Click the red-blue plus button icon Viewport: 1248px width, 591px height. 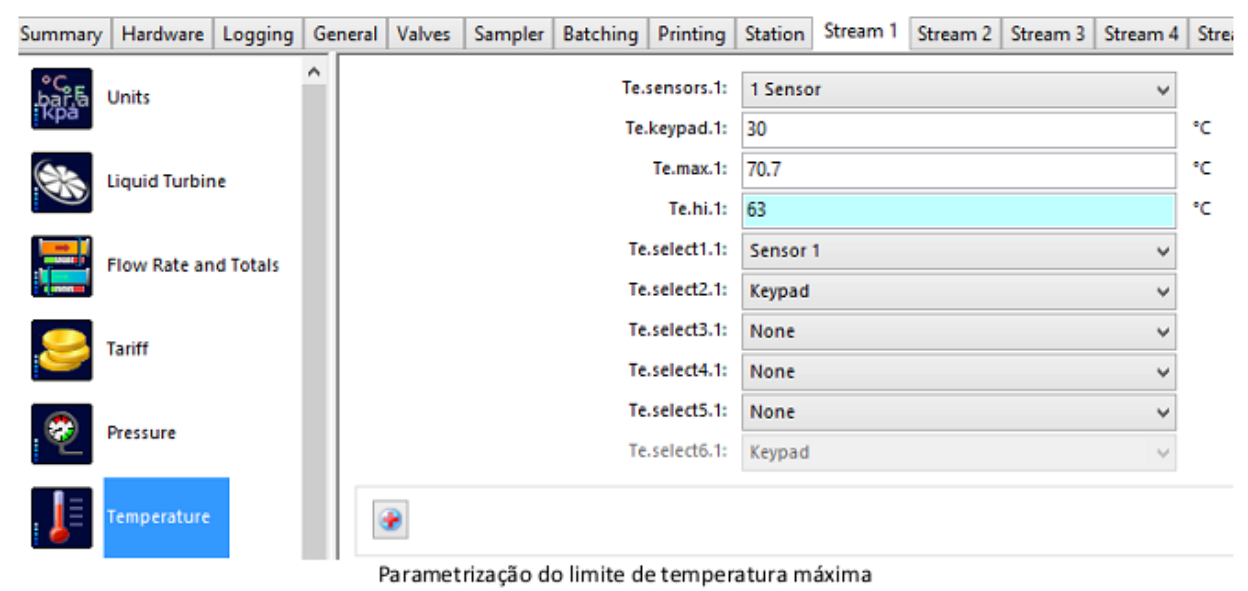point(391,519)
